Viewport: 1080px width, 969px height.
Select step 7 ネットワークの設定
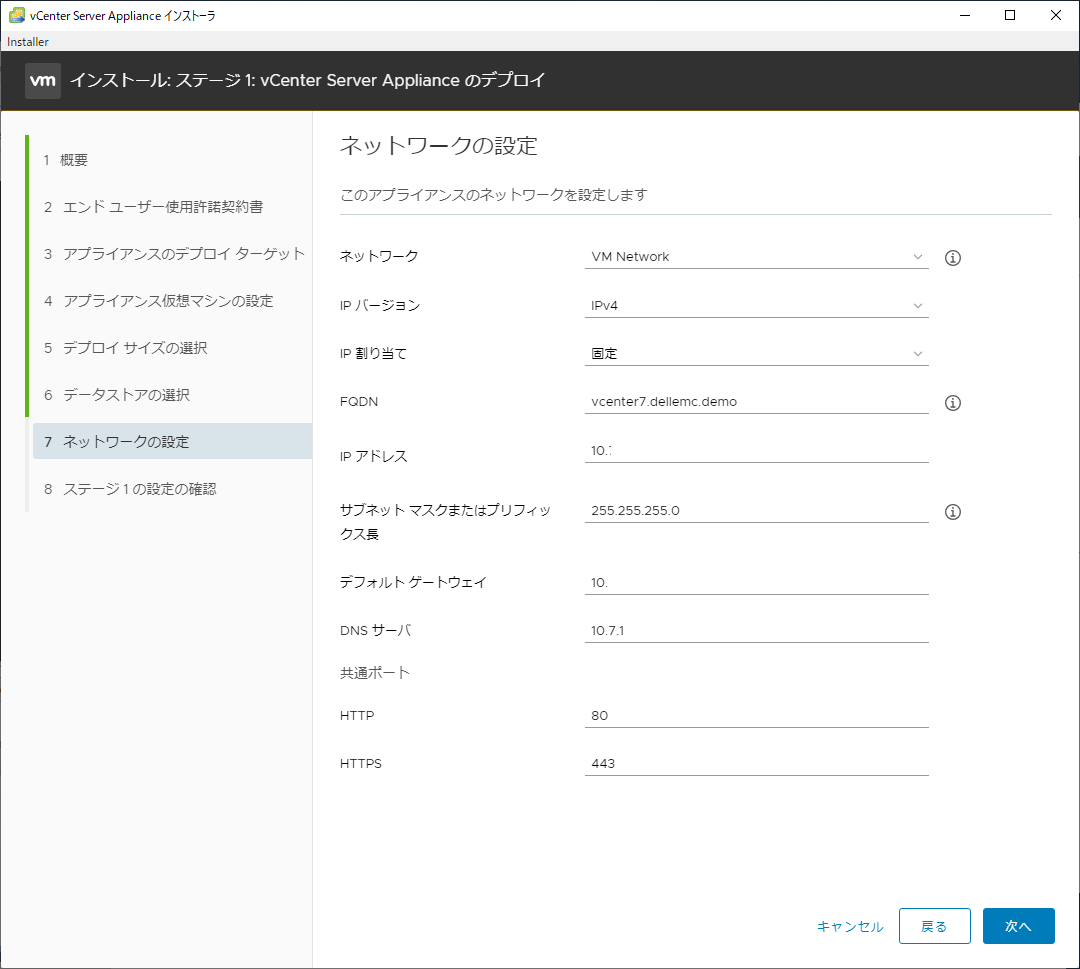coord(172,441)
